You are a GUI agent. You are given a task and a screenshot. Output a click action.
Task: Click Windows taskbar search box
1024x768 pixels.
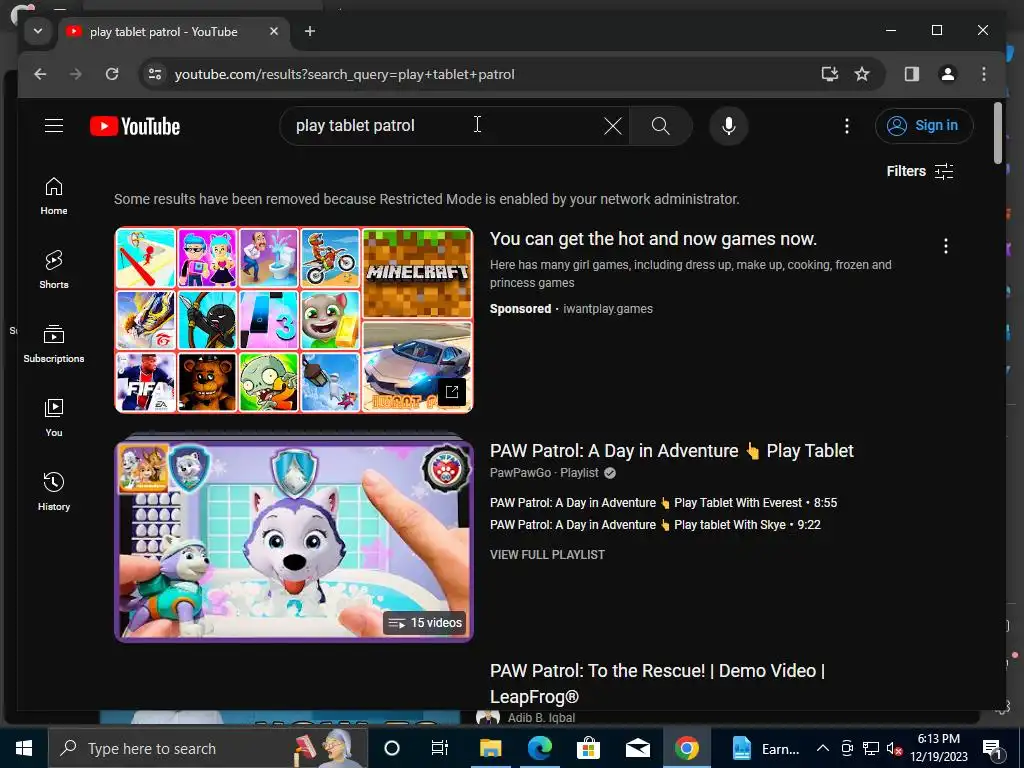click(x=208, y=748)
